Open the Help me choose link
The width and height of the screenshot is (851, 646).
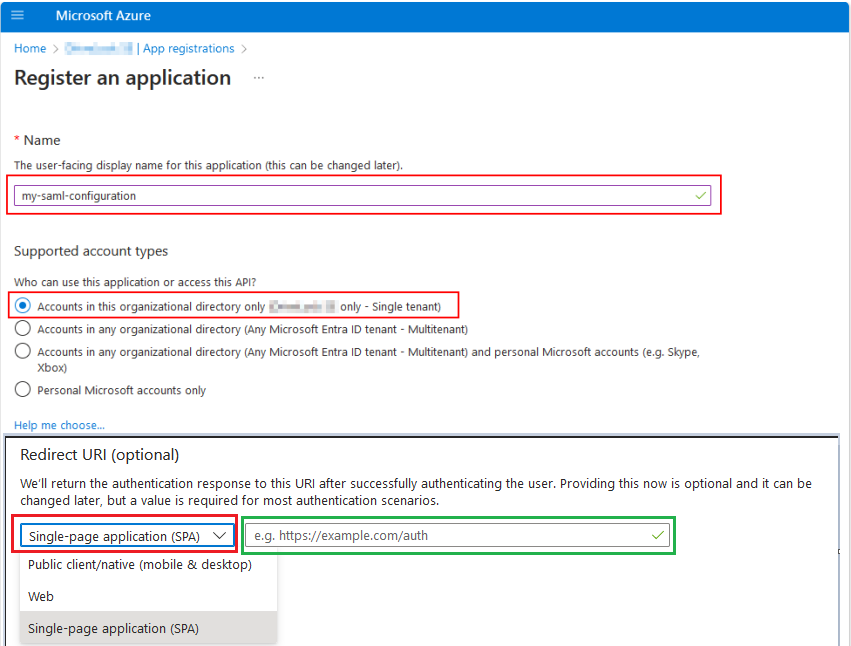pos(59,426)
